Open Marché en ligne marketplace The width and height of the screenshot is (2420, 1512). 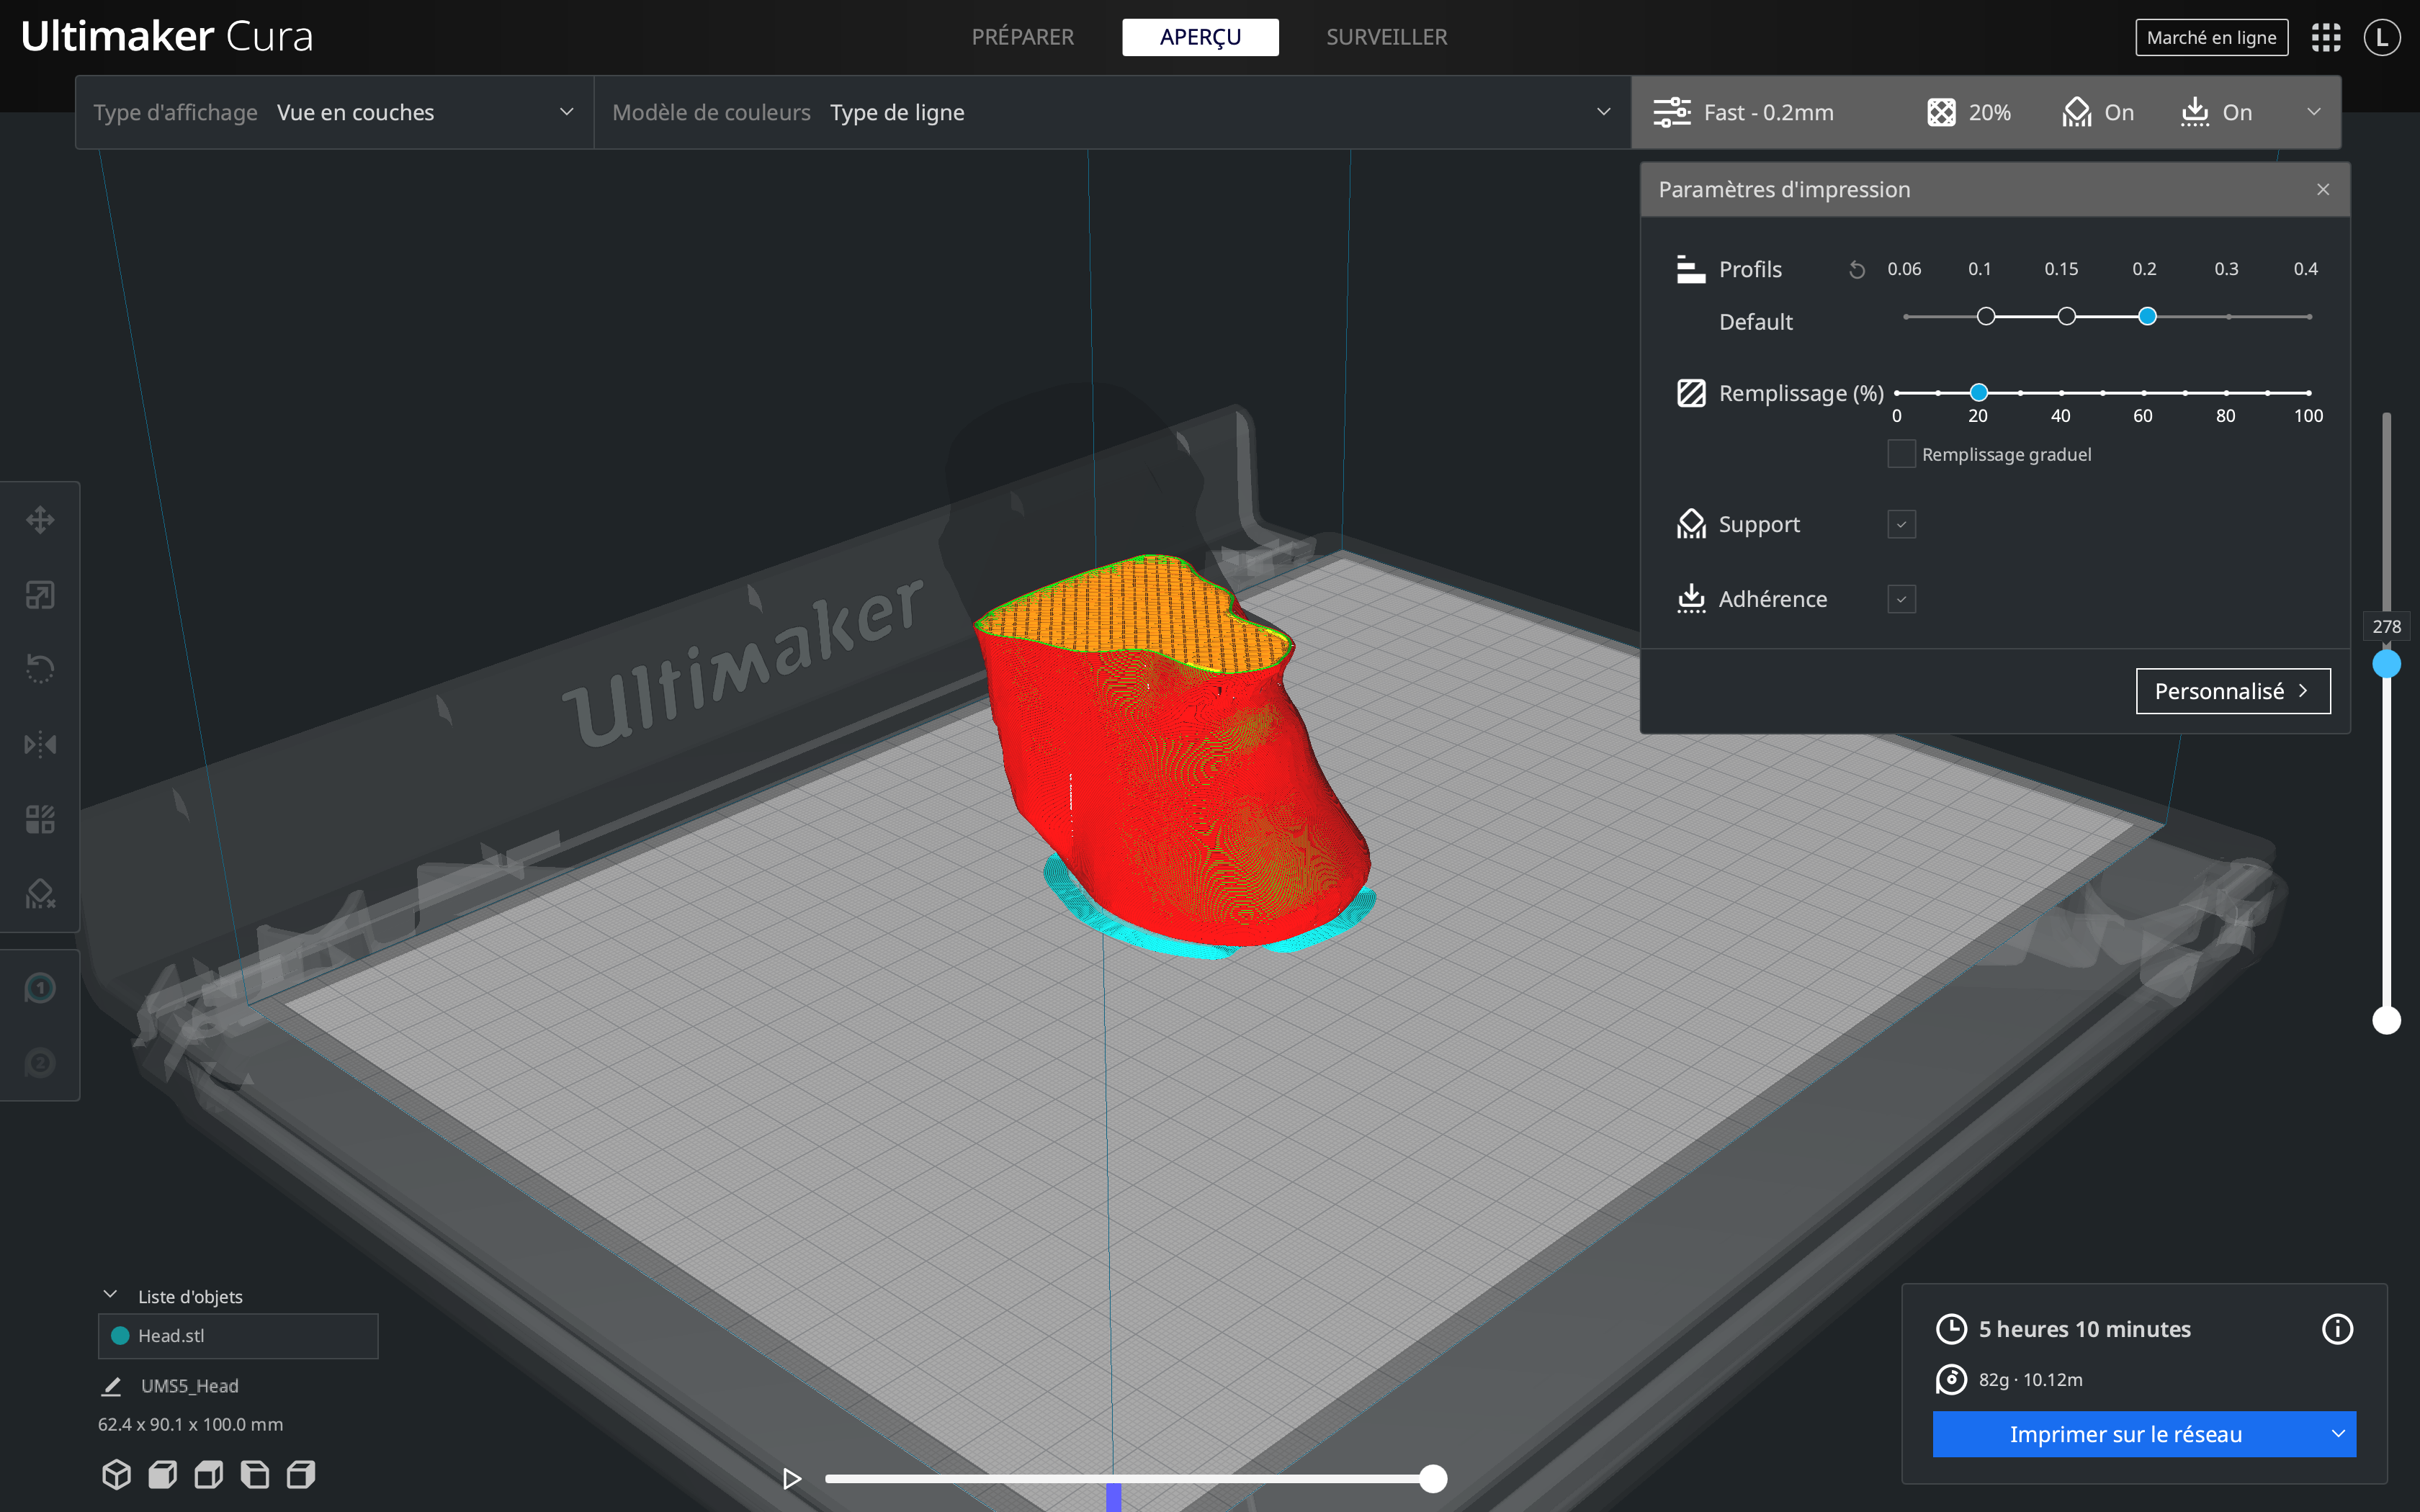click(2211, 38)
